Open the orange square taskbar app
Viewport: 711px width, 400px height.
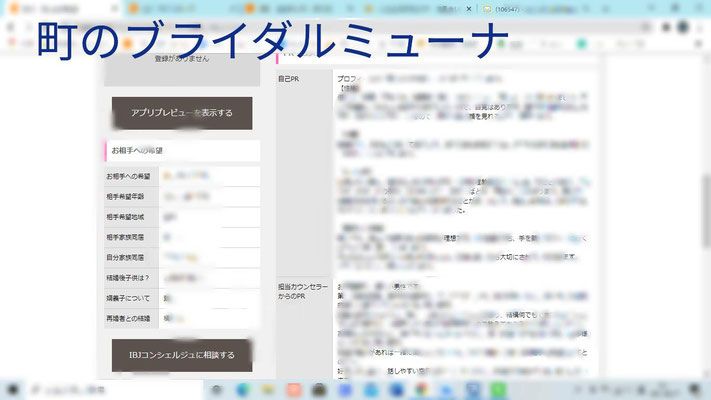click(294, 390)
